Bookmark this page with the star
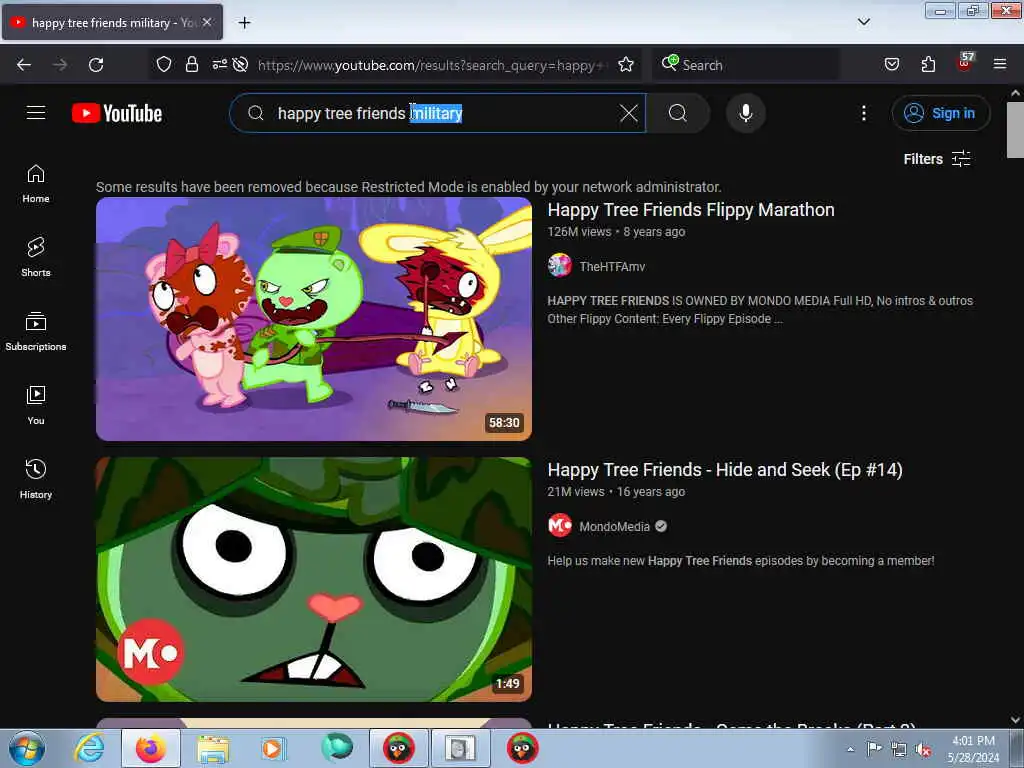The height and width of the screenshot is (768, 1024). 626,64
